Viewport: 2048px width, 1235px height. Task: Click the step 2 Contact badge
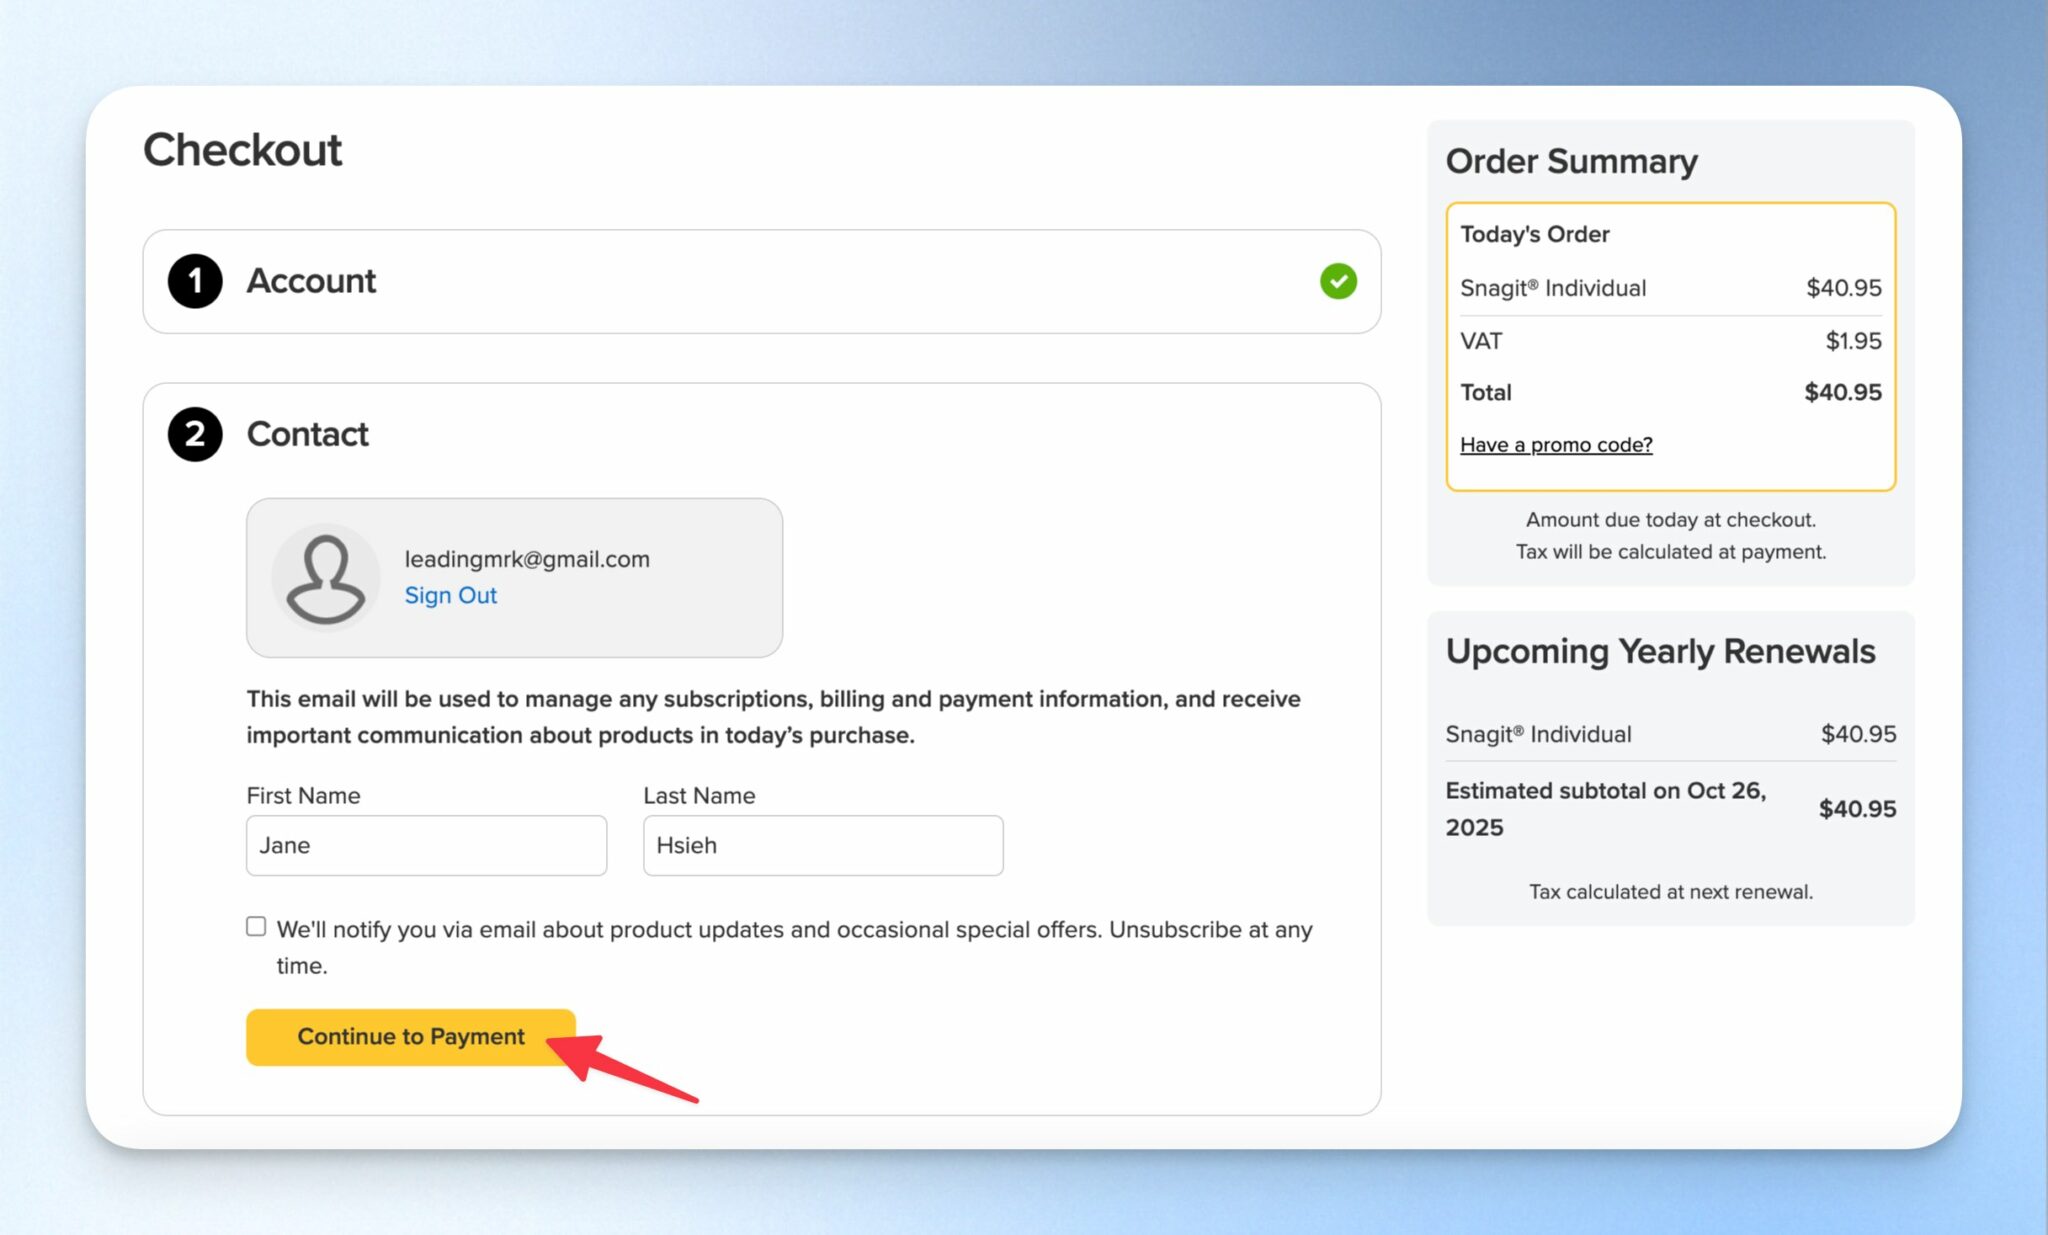pos(195,434)
